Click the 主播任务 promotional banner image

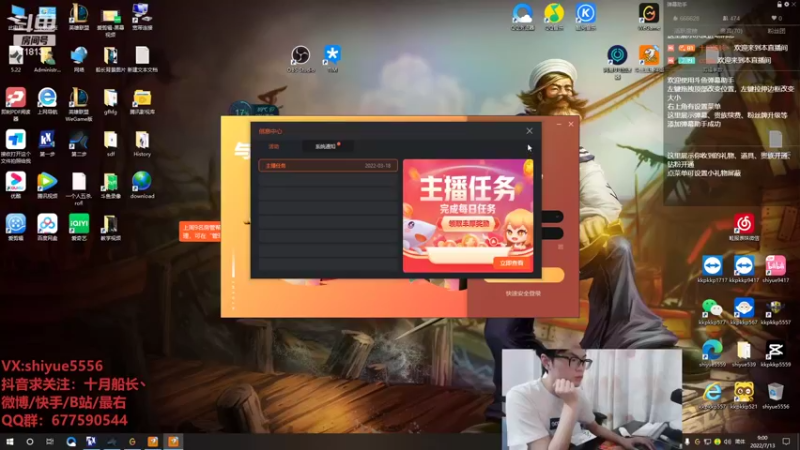click(468, 215)
